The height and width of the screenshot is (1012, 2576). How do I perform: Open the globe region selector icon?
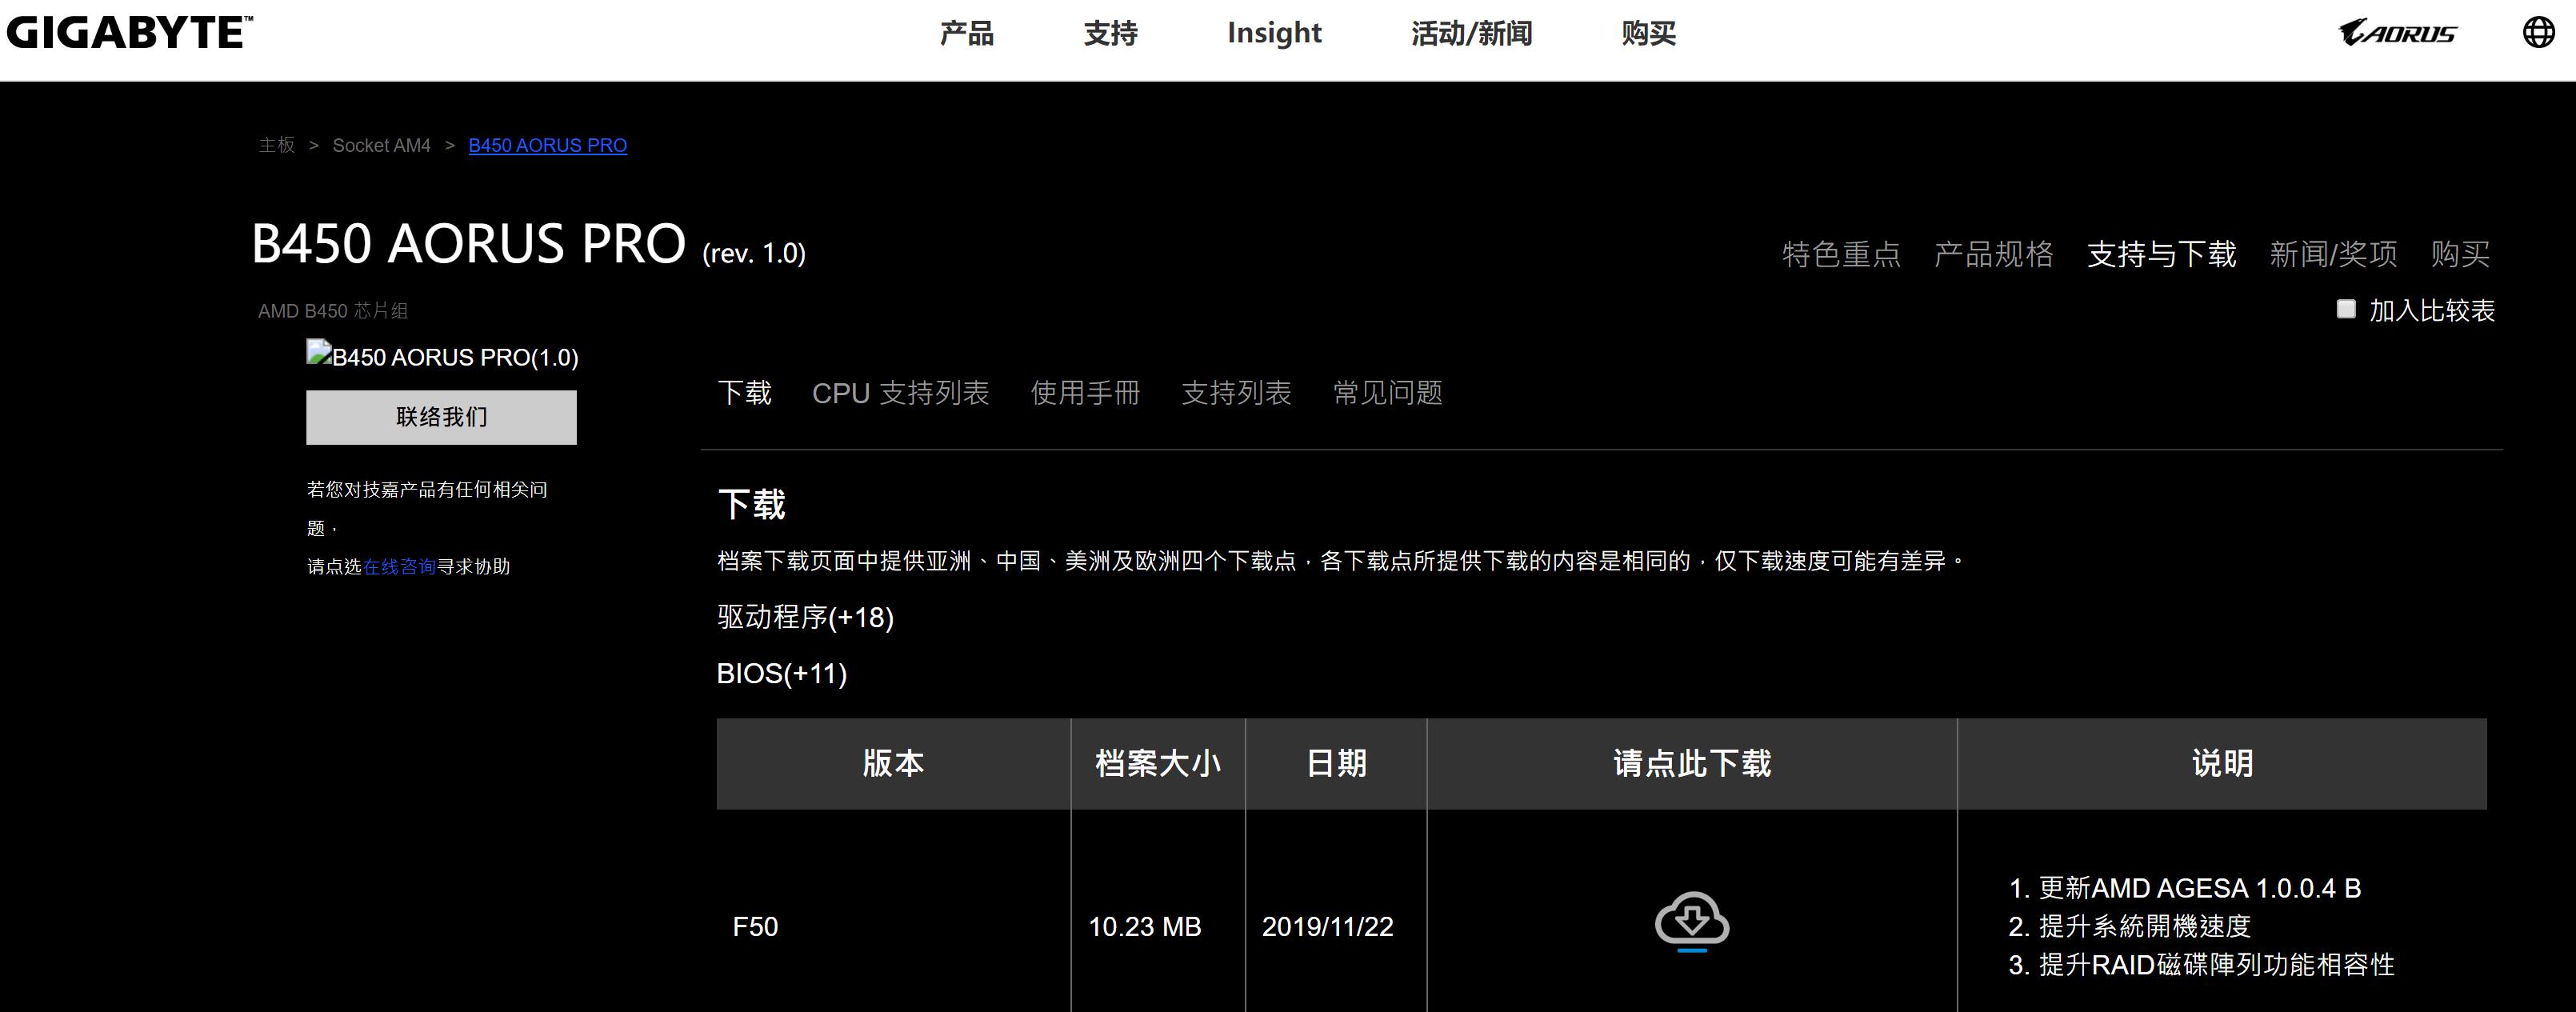tap(2538, 32)
